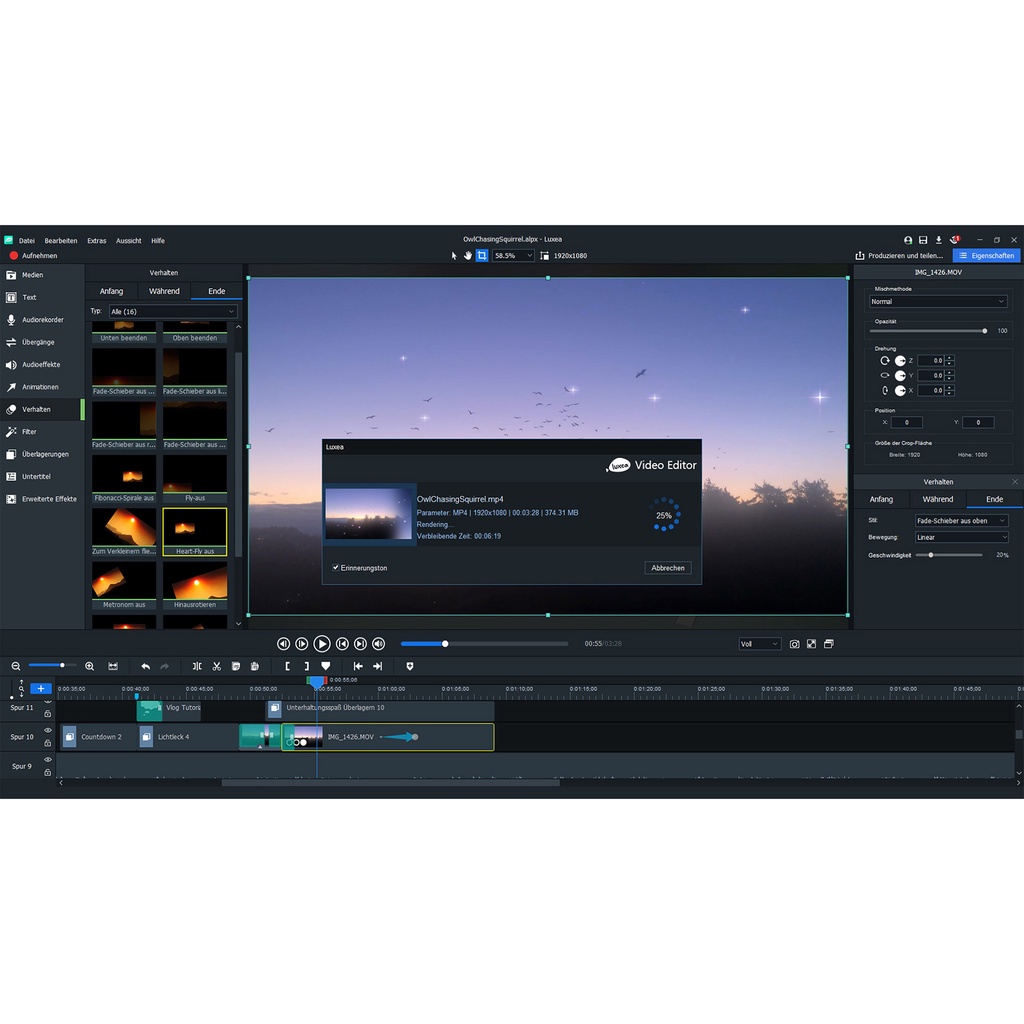Step to the previous frame
1024x1024 pixels.
click(x=283, y=644)
